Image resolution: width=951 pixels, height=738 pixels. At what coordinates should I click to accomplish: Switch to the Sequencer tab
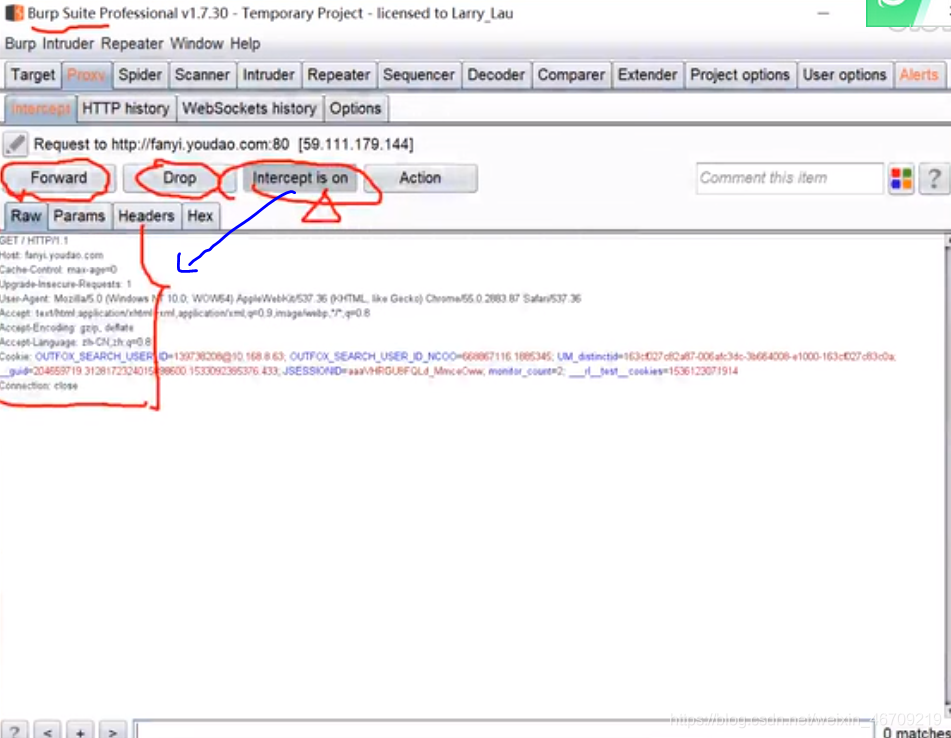click(x=418, y=75)
